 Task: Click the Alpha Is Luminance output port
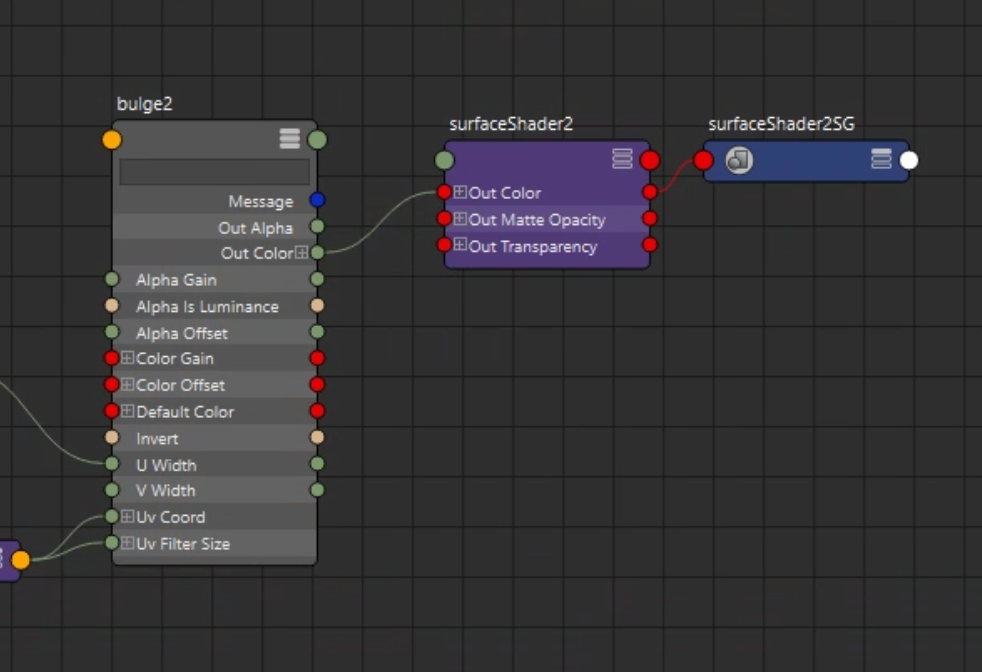pos(318,305)
